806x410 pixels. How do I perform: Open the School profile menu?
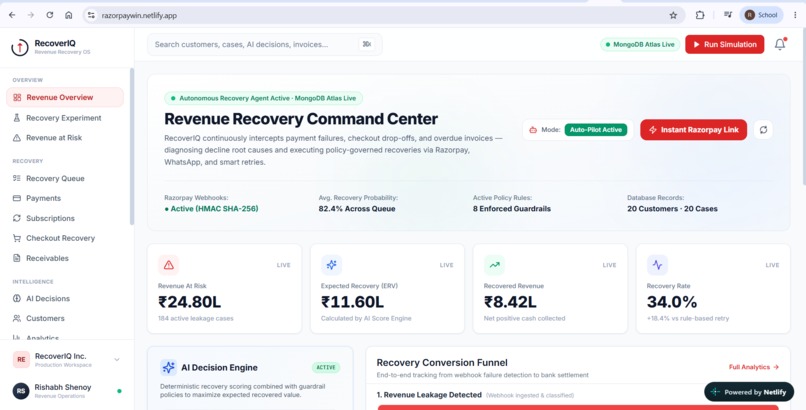point(761,15)
